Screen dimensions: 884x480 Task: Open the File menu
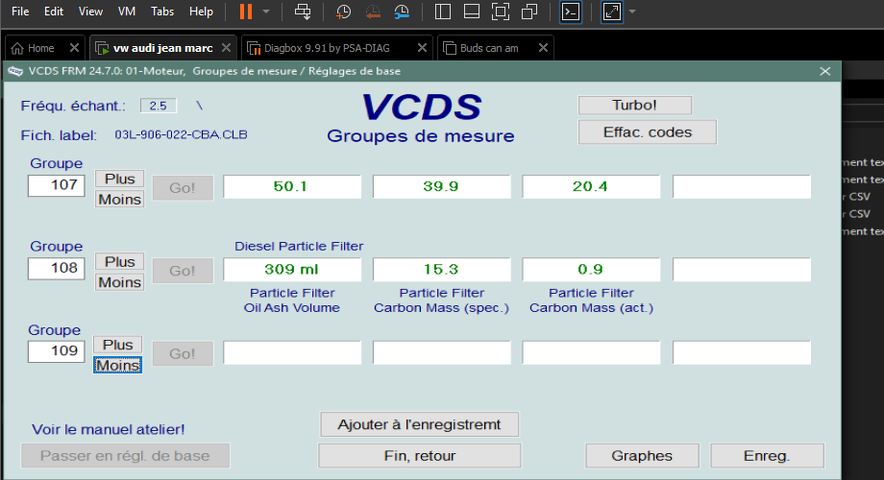coord(20,11)
